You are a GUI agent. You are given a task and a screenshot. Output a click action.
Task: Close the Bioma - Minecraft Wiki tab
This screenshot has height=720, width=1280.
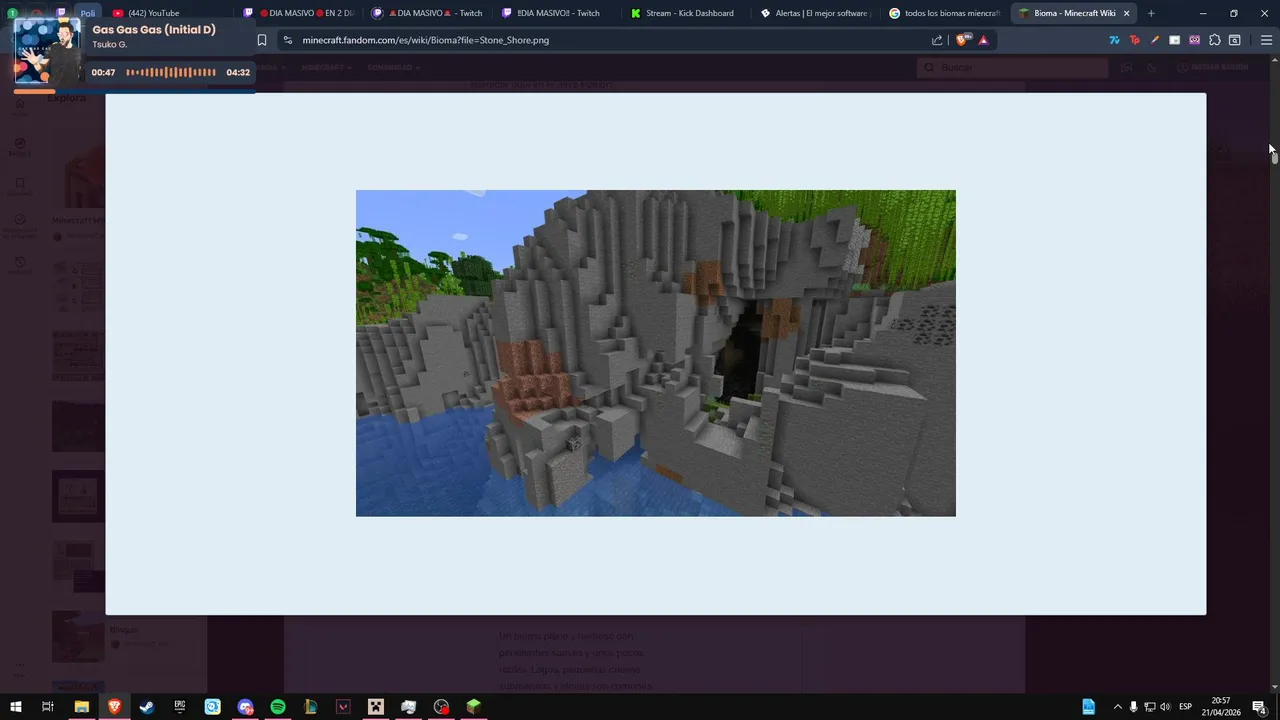(1127, 13)
